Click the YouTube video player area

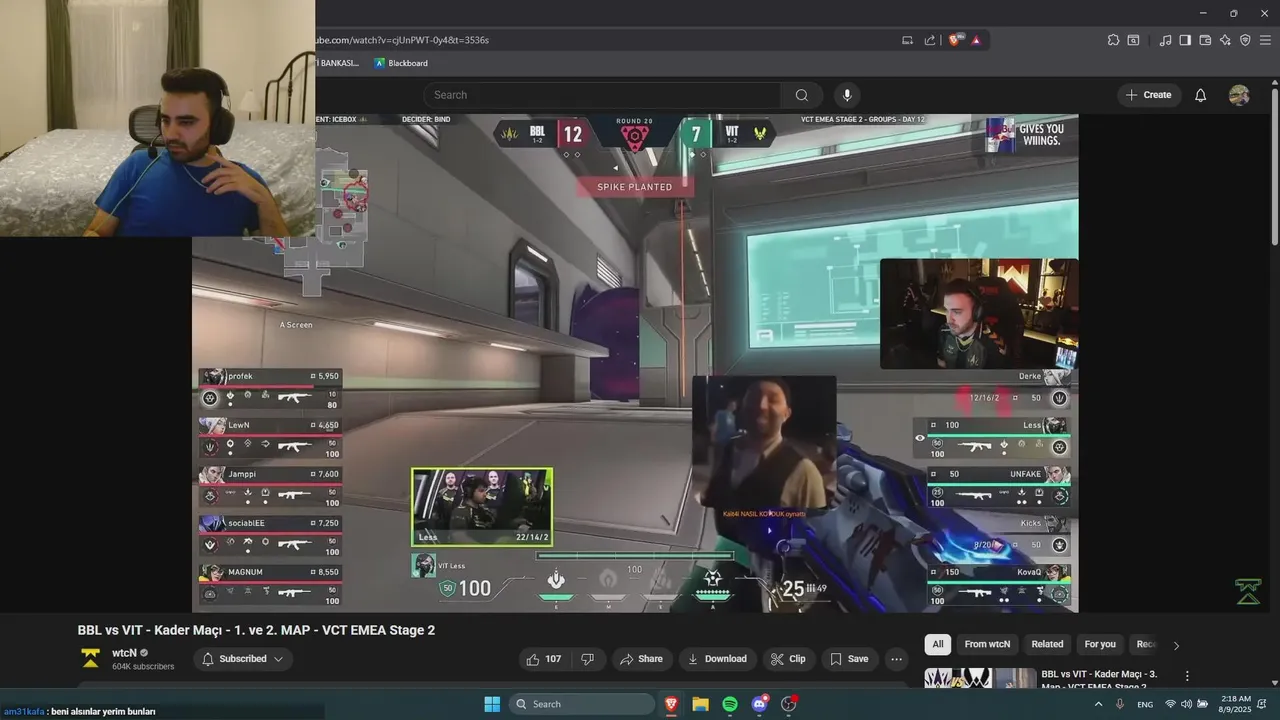click(635, 362)
